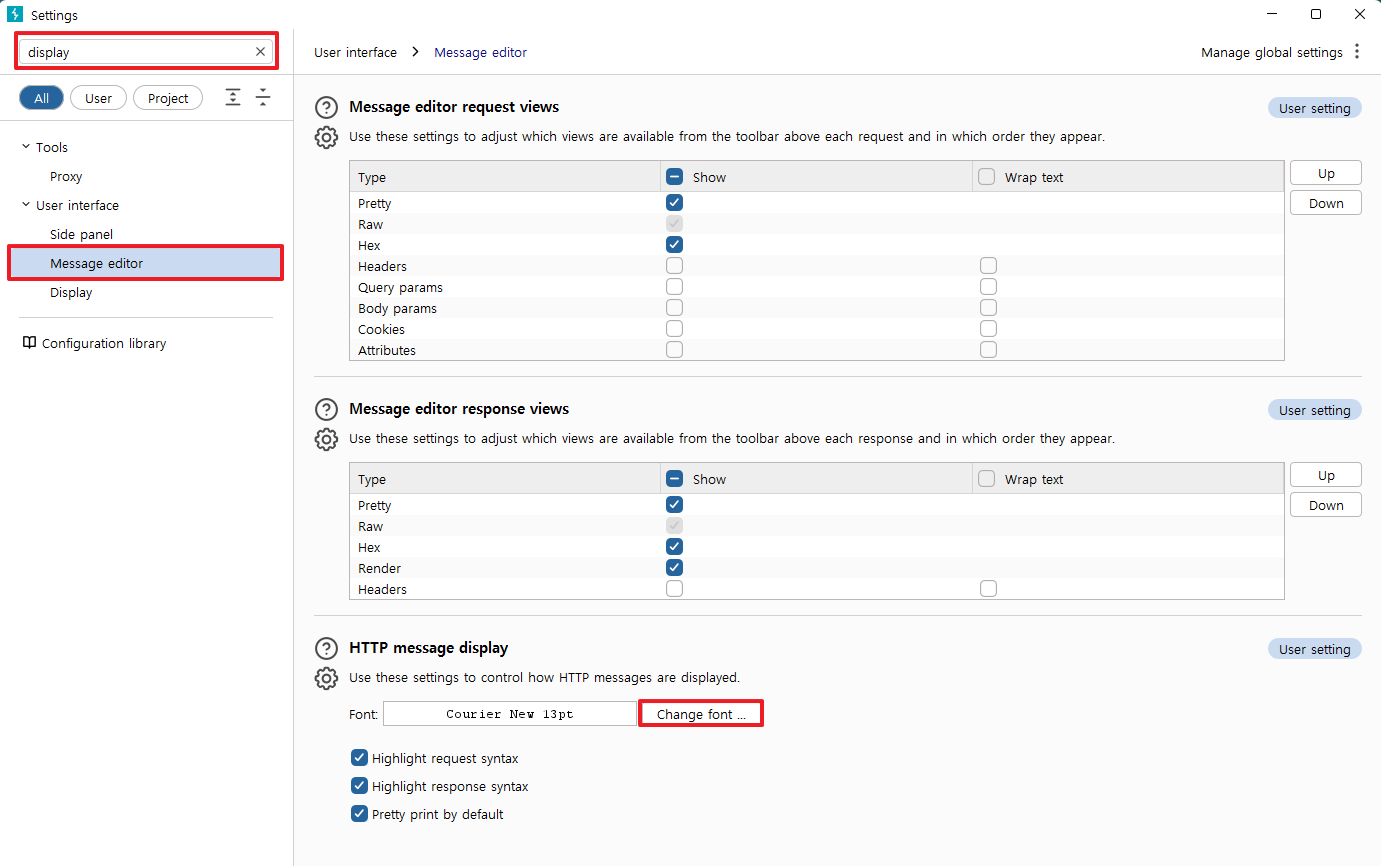Open the three-dot menu beside Manage global settings
The image size is (1381, 866).
(x=1357, y=52)
